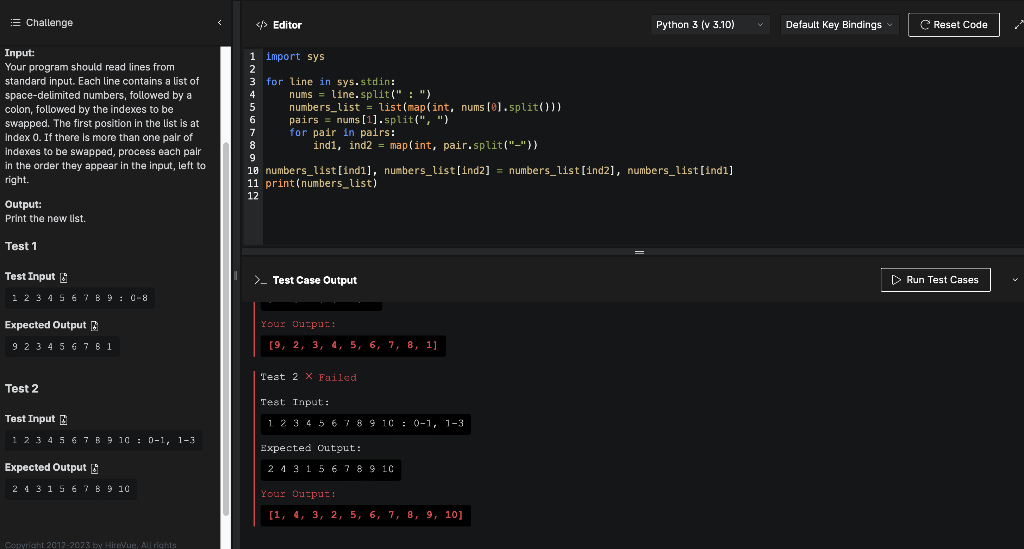The image size is (1024, 549).
Task: Click the Test Case Output terminal icon
Action: click(x=261, y=280)
